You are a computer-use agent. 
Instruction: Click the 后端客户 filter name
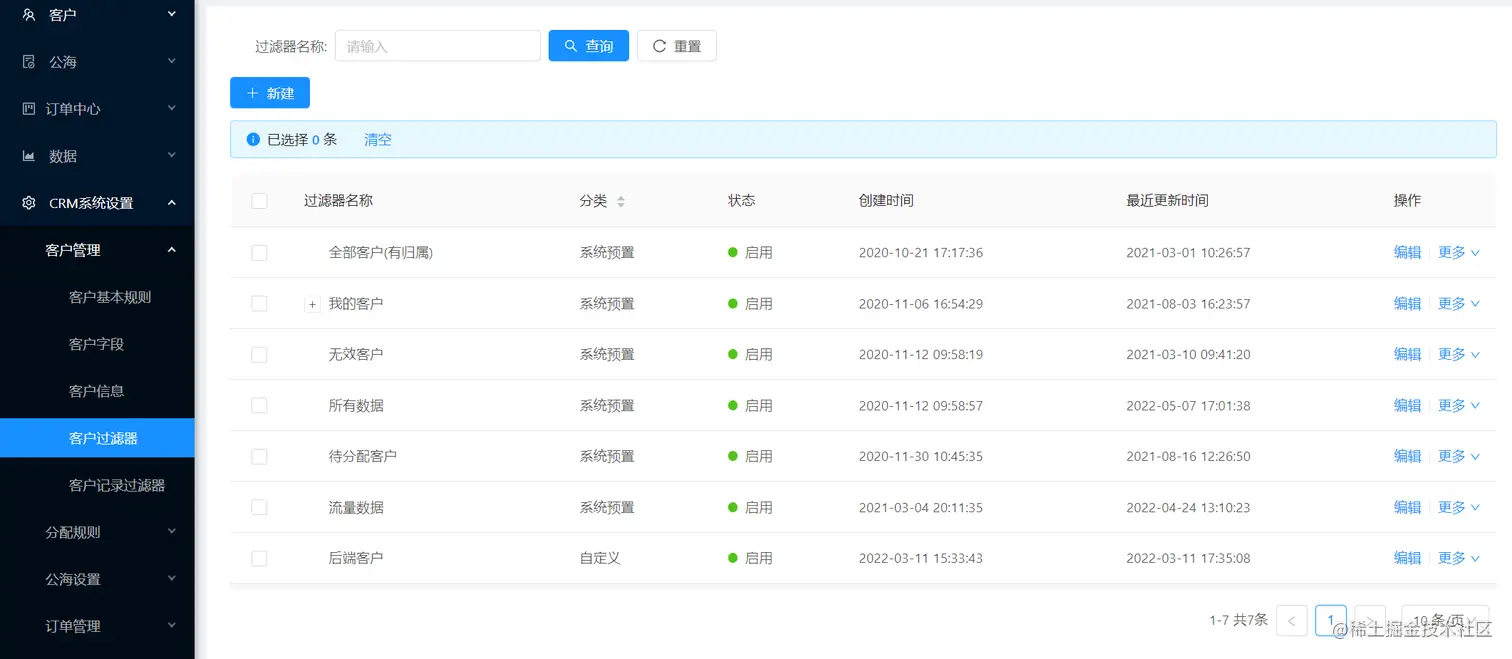356,558
